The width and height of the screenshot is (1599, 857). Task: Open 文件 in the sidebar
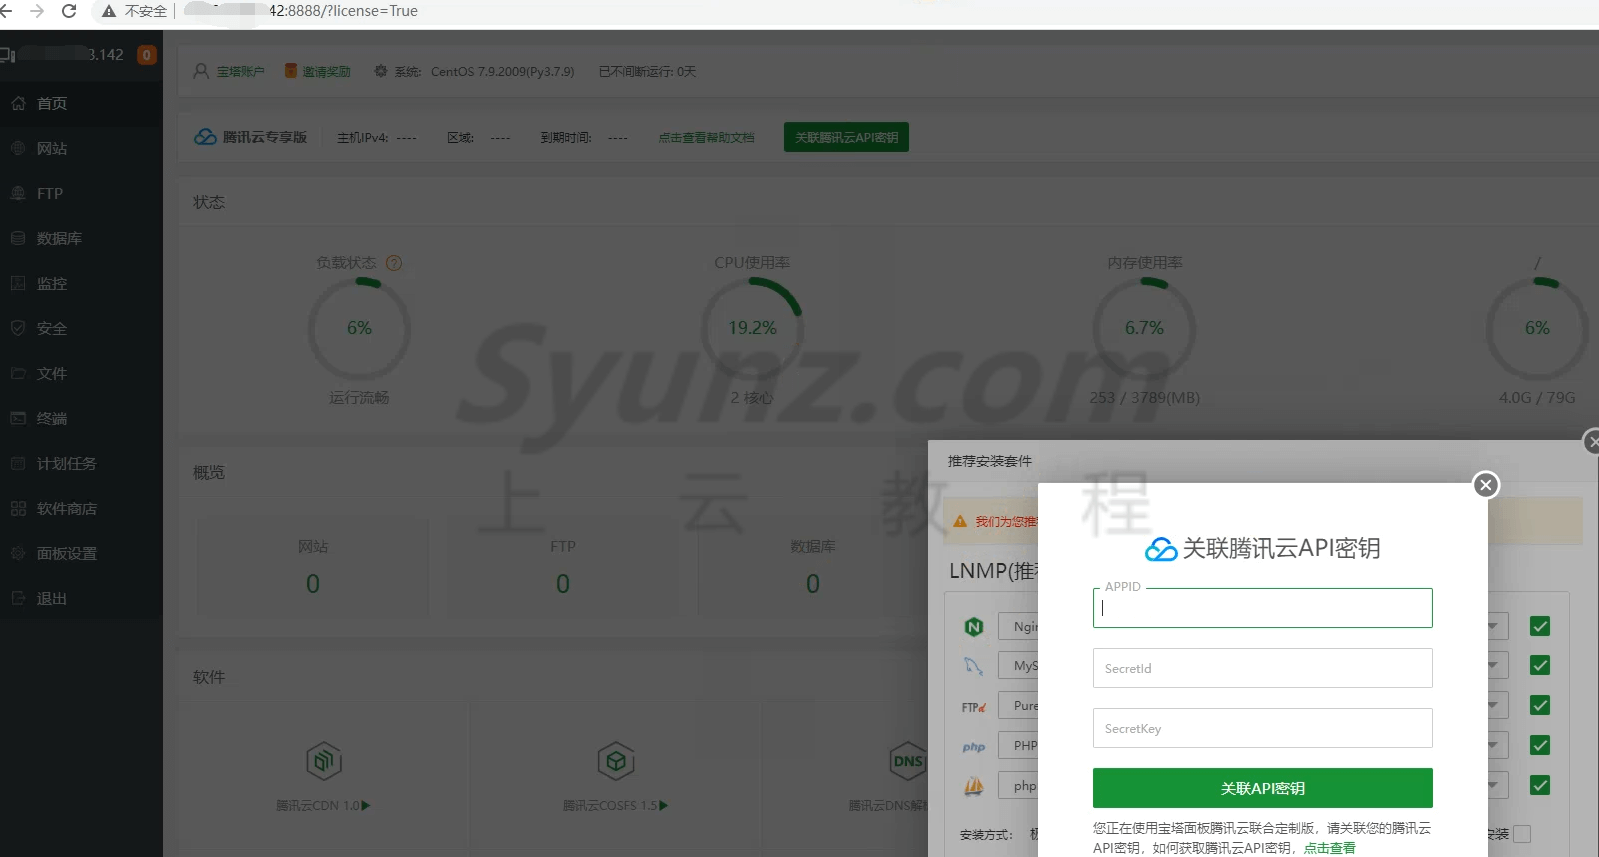click(52, 373)
